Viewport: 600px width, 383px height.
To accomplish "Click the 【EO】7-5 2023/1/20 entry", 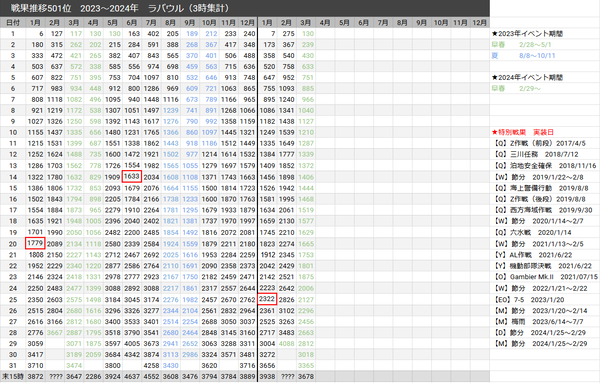I will tap(529, 300).
